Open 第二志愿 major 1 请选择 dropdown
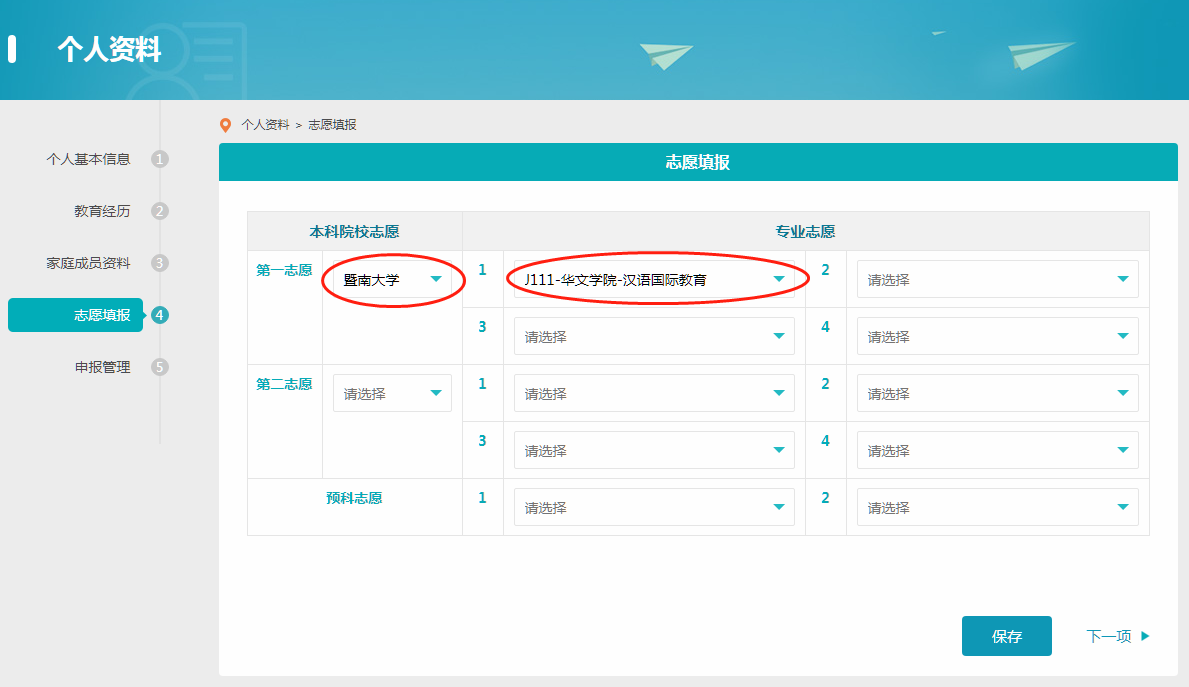 pyautogui.click(x=654, y=393)
